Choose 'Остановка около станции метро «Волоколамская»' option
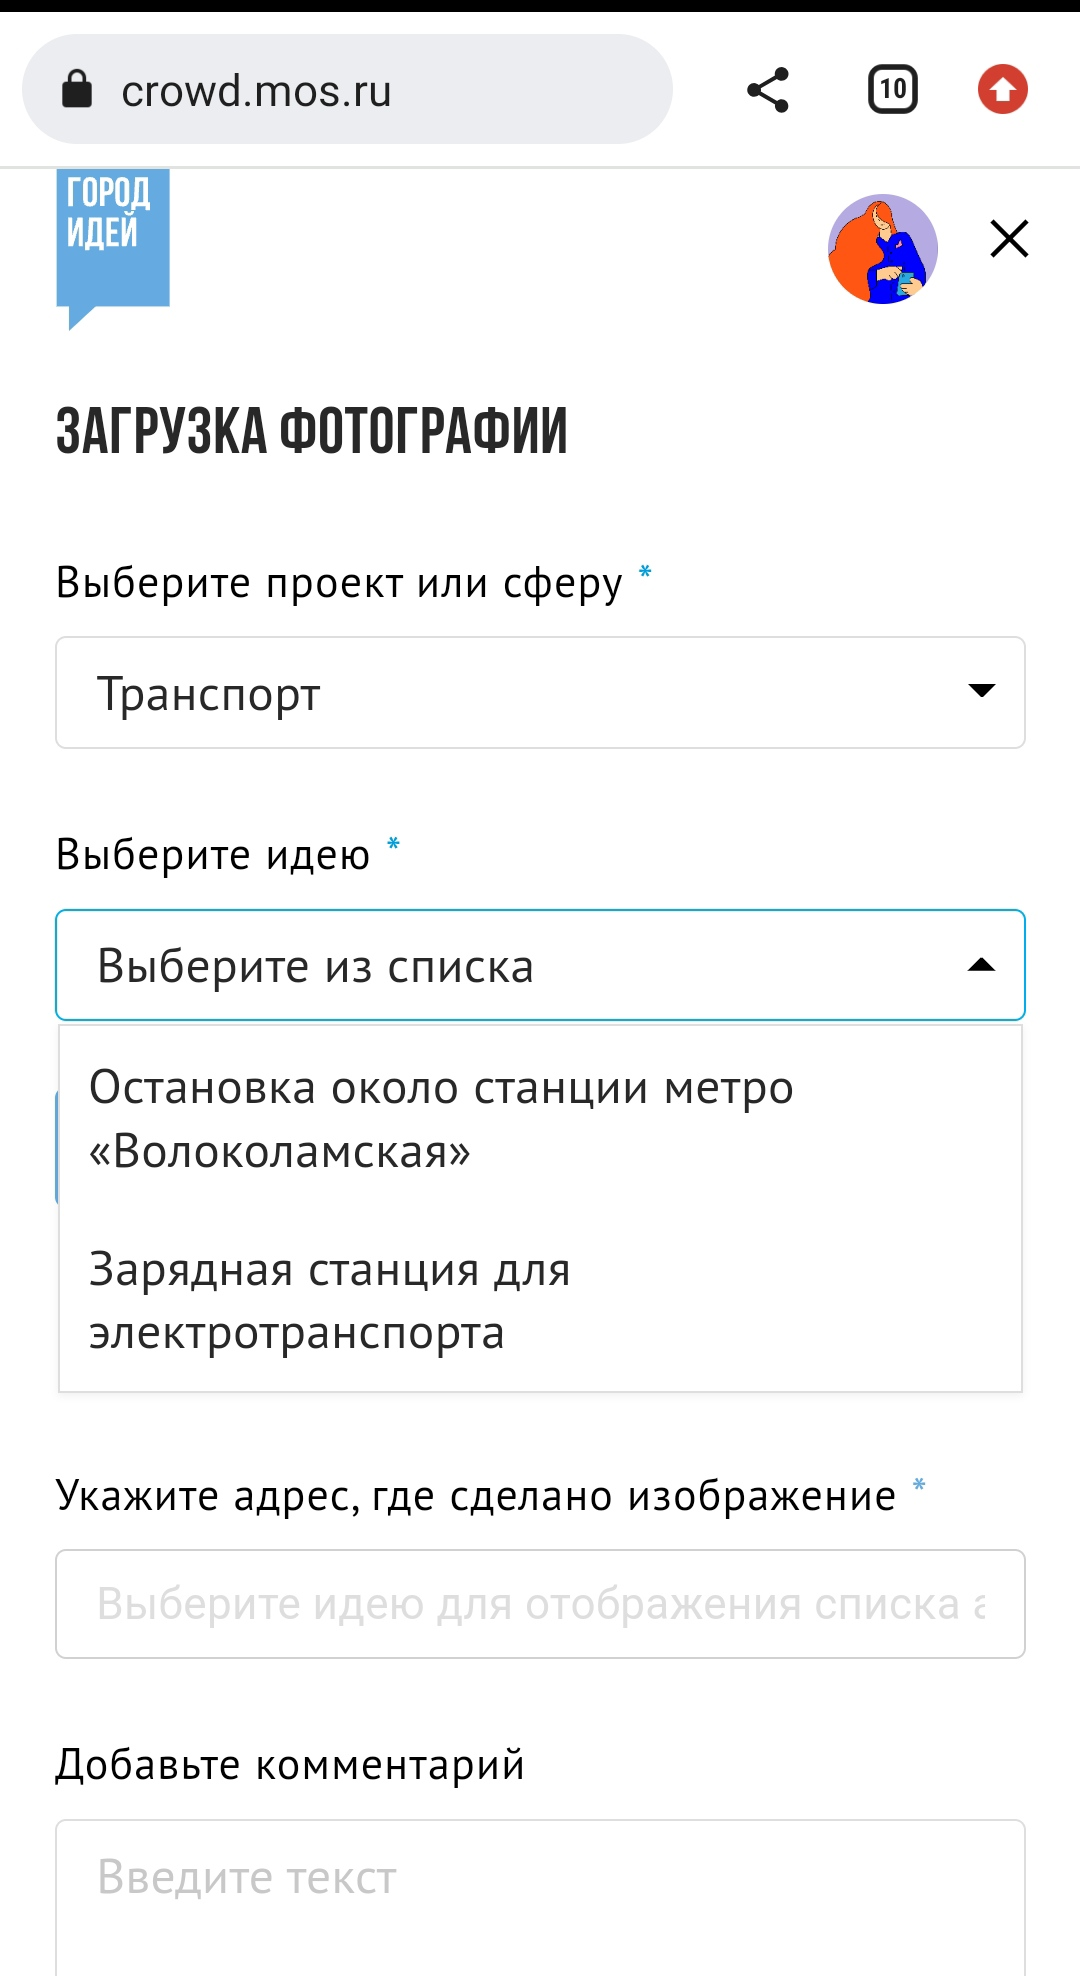This screenshot has height=1976, width=1080. [x=540, y=1119]
